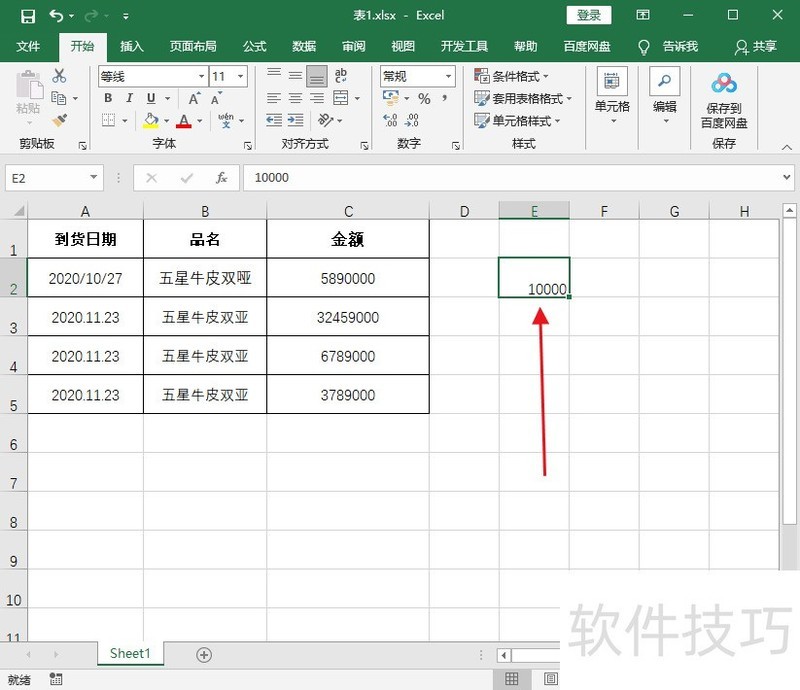Image resolution: width=800 pixels, height=690 pixels.
Task: Open number format dropdown 常规
Action: point(448,77)
